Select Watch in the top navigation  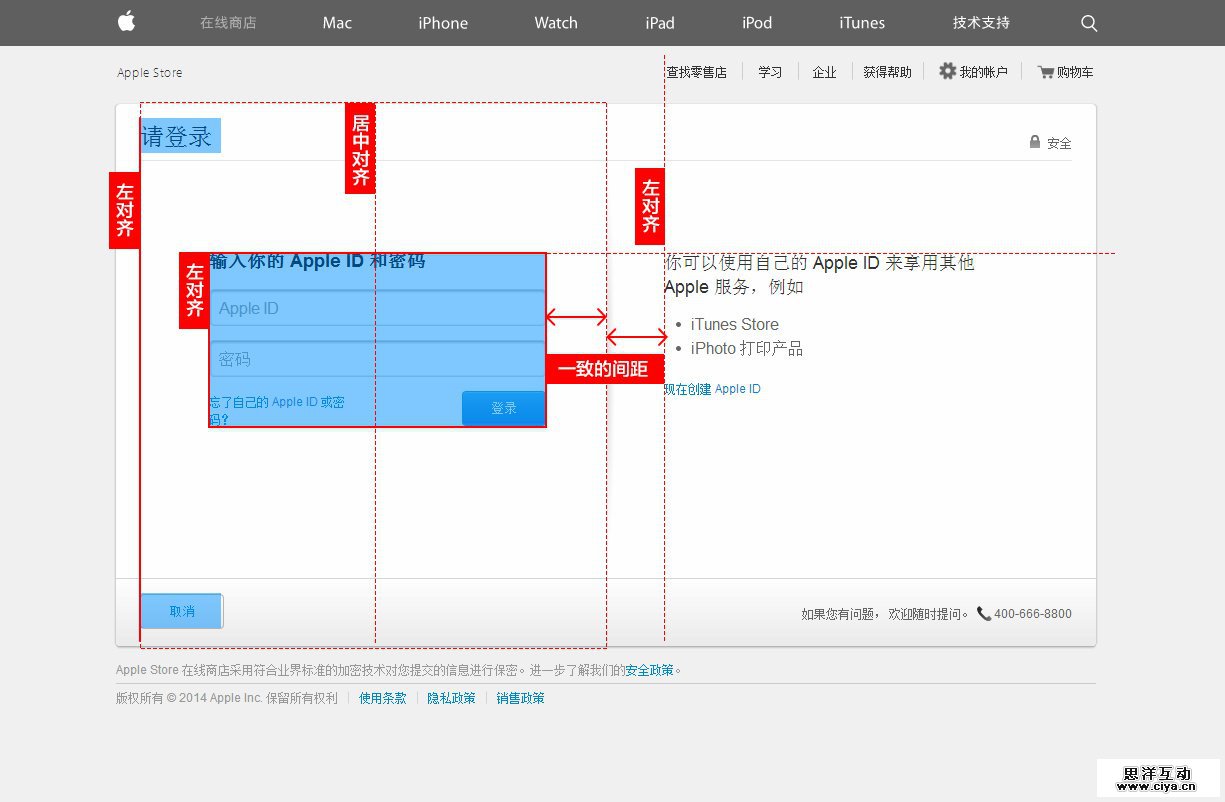pyautogui.click(x=555, y=23)
